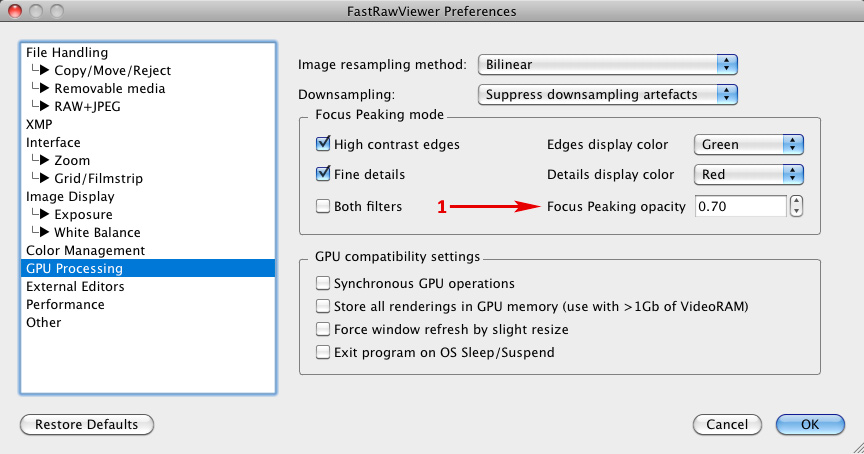Enable the Both filters checkbox
Viewport: 864px width, 454px height.
pos(323,207)
